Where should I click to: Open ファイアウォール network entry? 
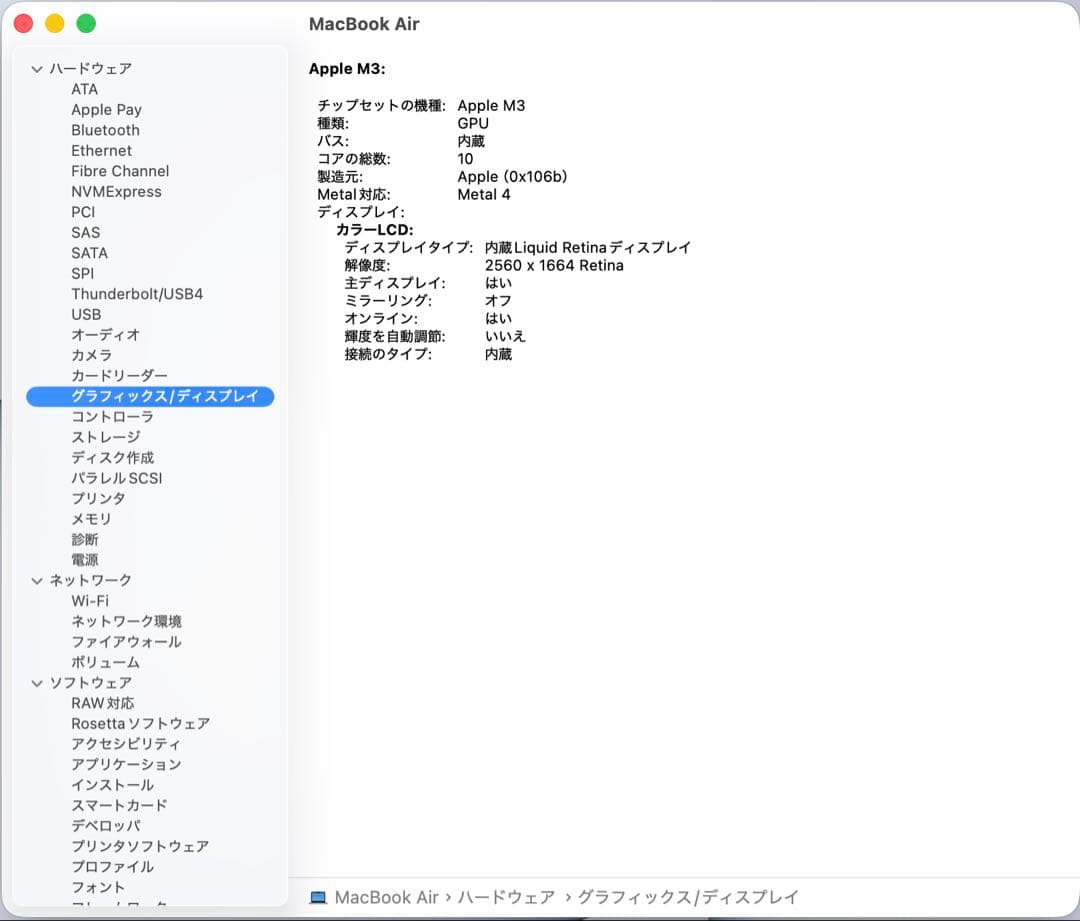click(x=126, y=642)
